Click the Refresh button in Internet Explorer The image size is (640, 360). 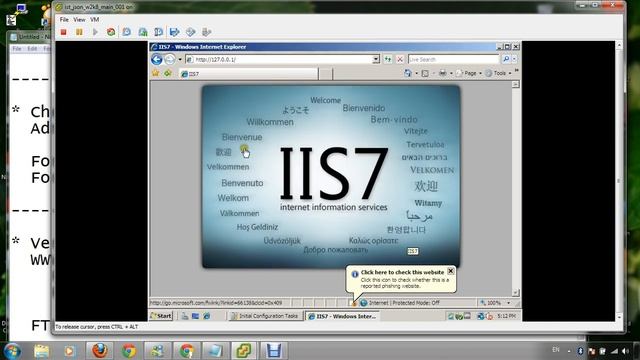388,60
